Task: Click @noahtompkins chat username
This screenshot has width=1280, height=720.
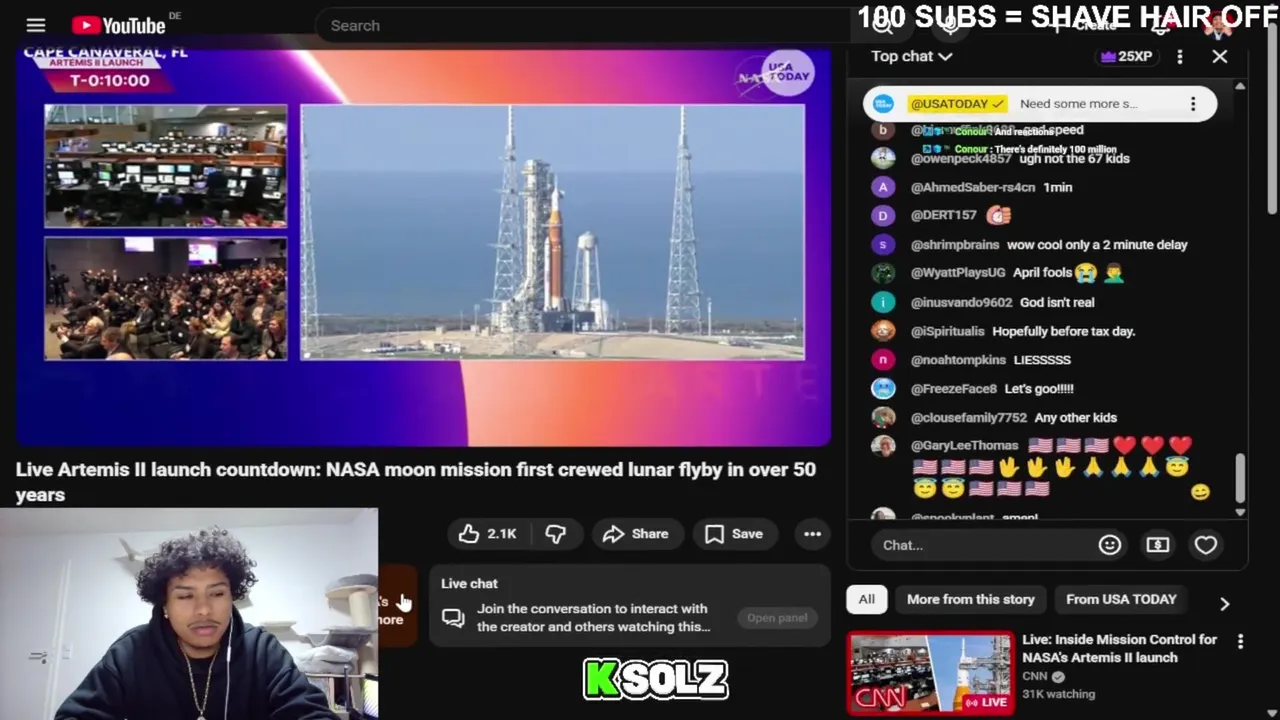Action: click(958, 360)
